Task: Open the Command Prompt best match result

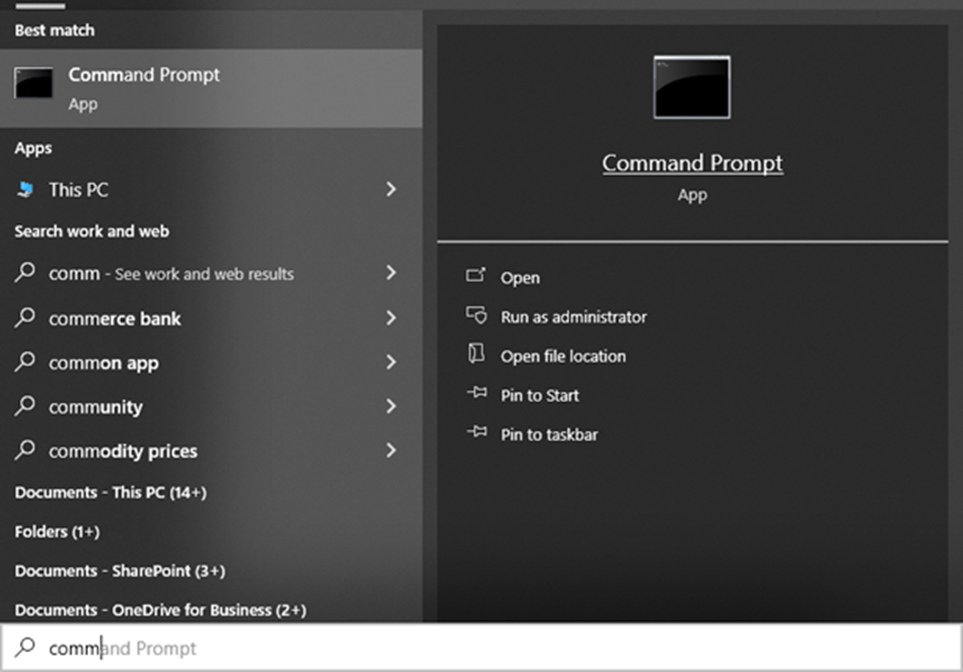Action: (211, 88)
